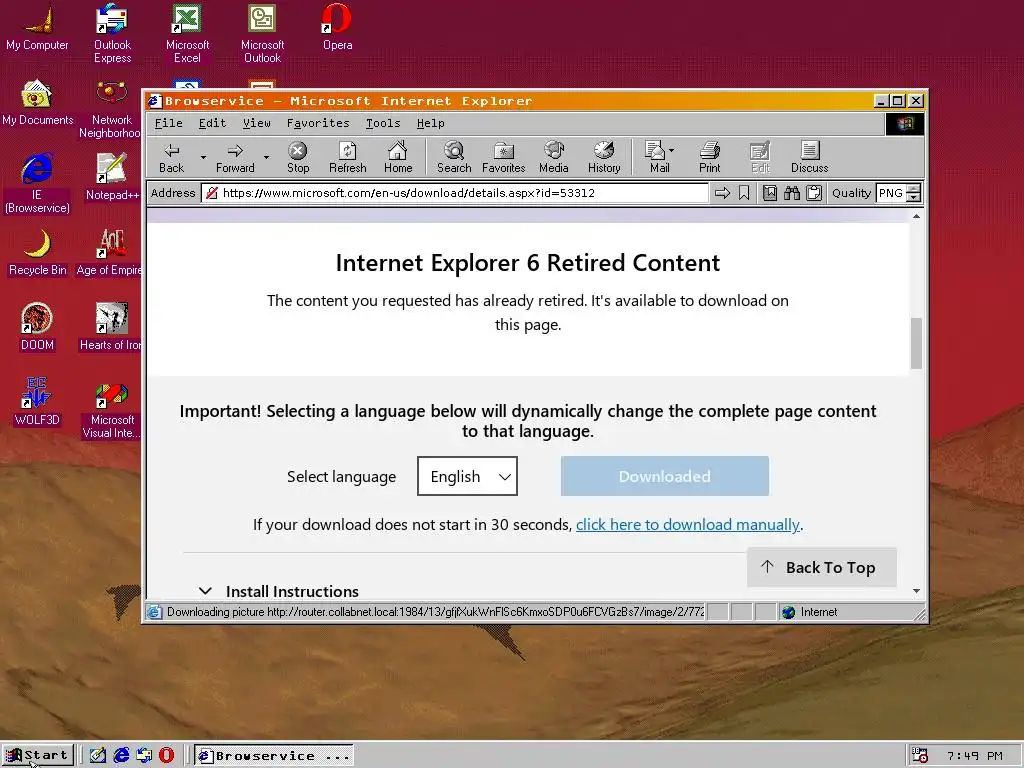Image resolution: width=1024 pixels, height=768 pixels.
Task: Open the Media toolbar button
Action: click(554, 157)
